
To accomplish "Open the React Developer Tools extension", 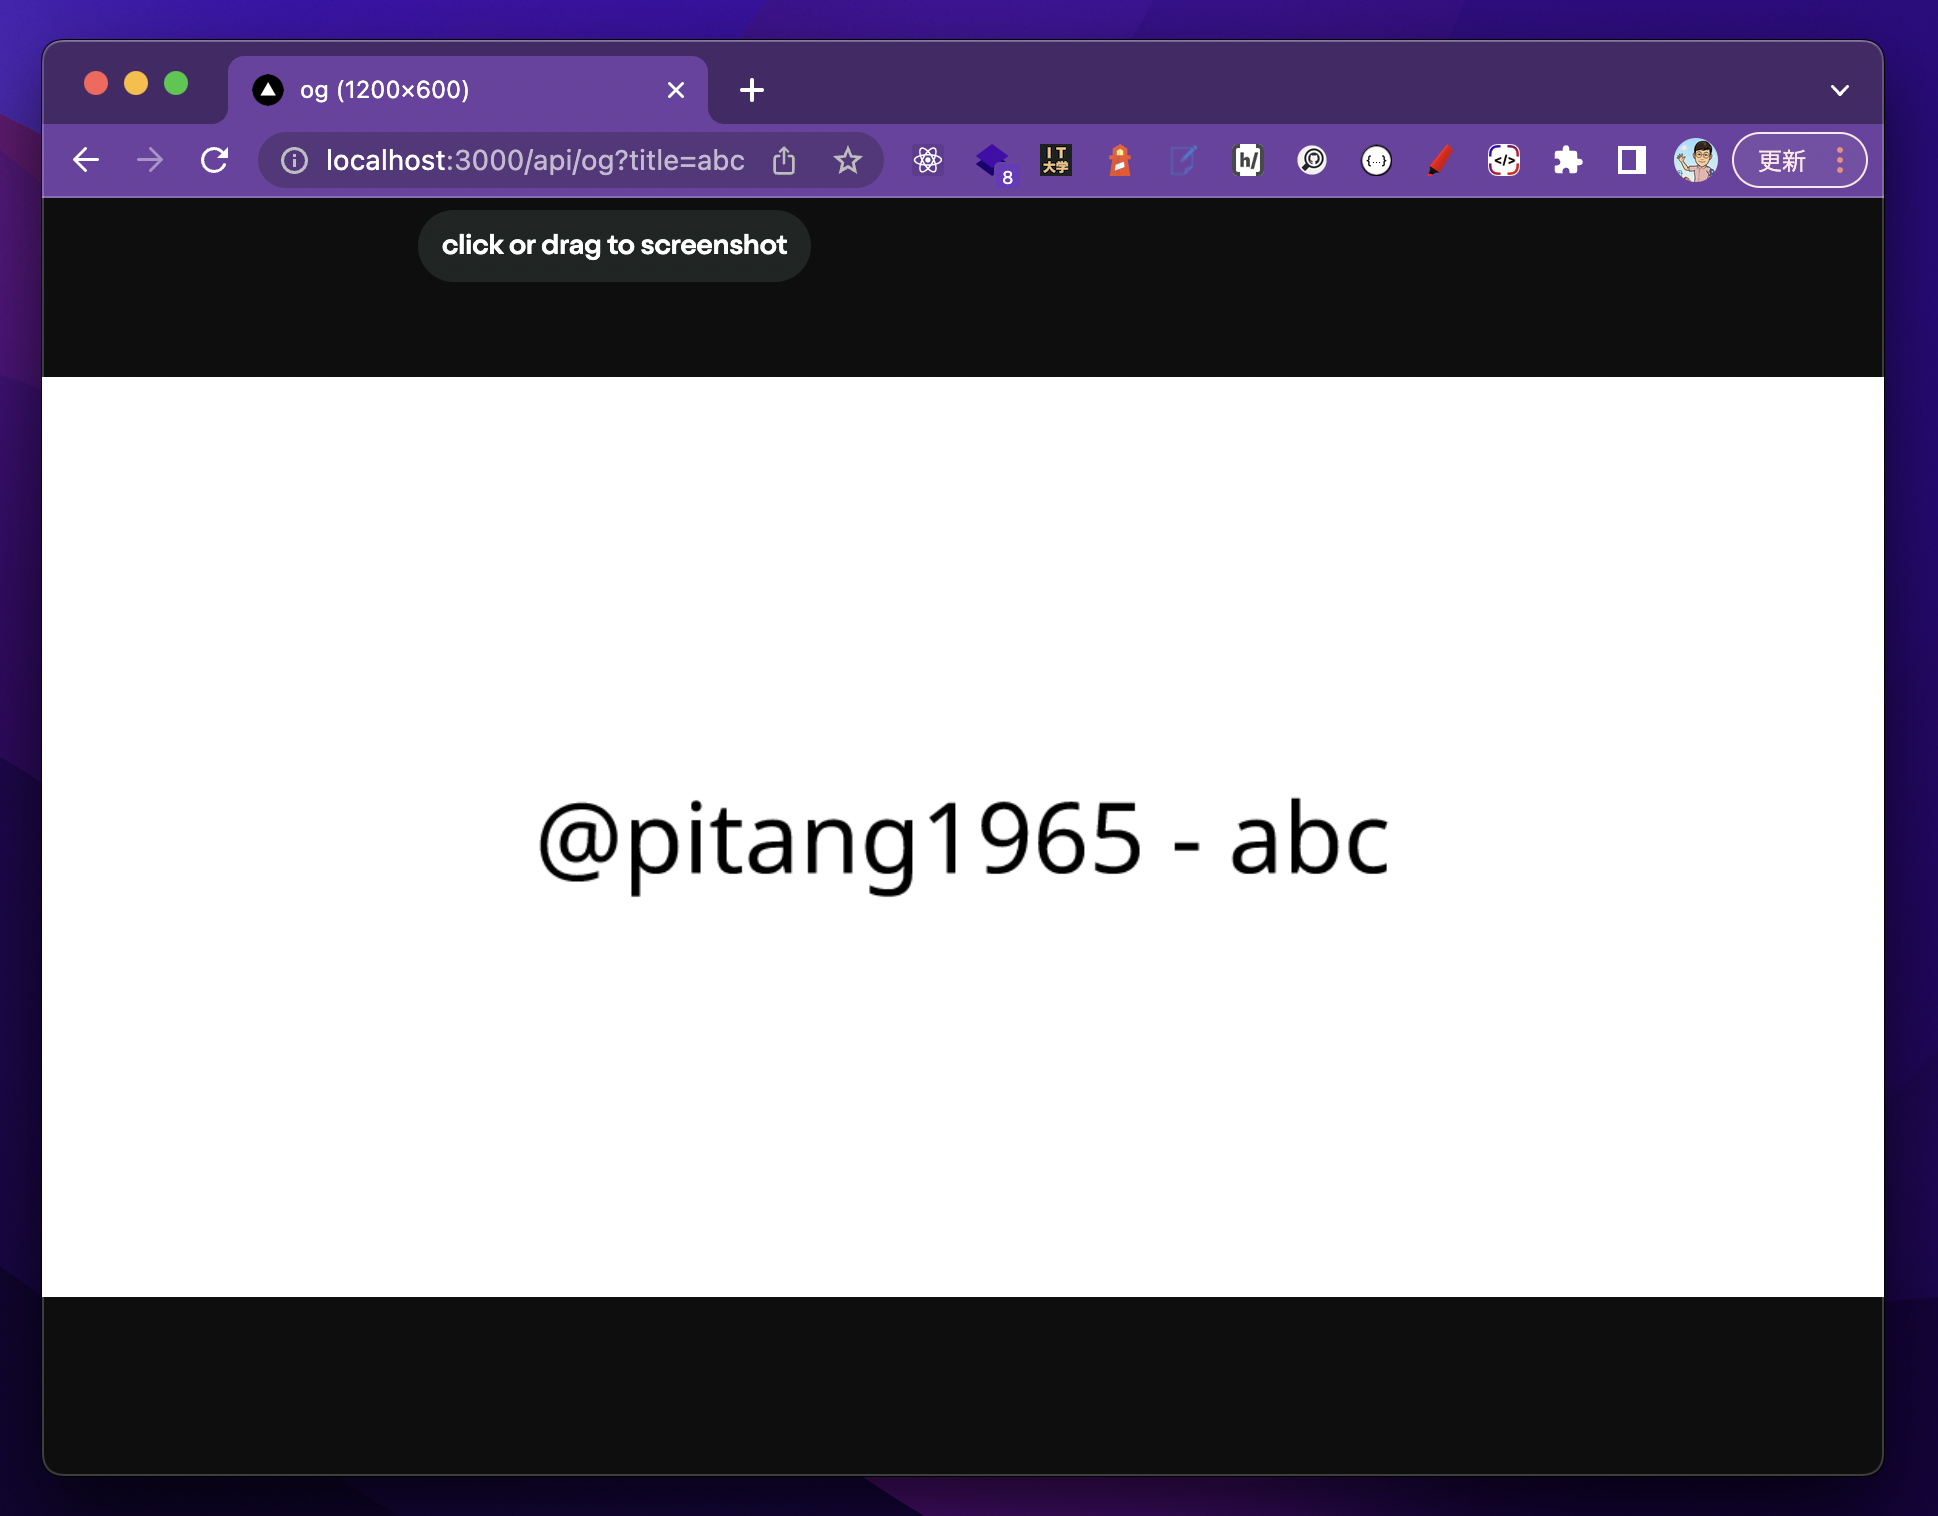I will (x=927, y=160).
